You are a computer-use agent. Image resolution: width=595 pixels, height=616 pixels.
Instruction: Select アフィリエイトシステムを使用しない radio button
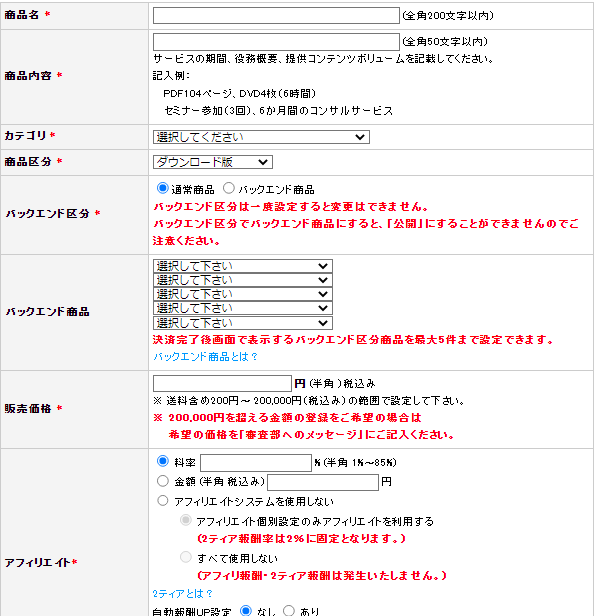163,500
